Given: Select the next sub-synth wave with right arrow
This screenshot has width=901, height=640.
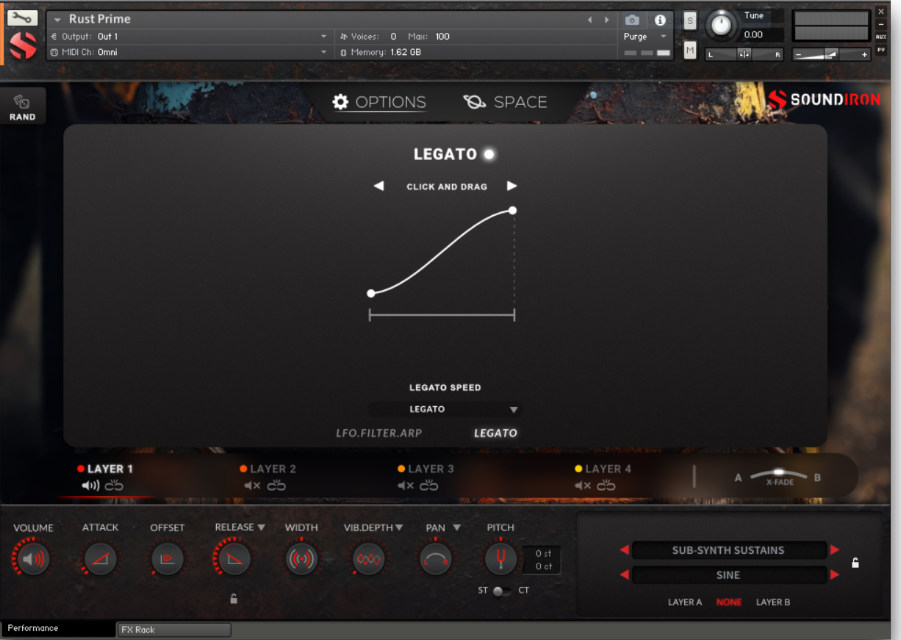Looking at the screenshot, I should click(x=834, y=574).
